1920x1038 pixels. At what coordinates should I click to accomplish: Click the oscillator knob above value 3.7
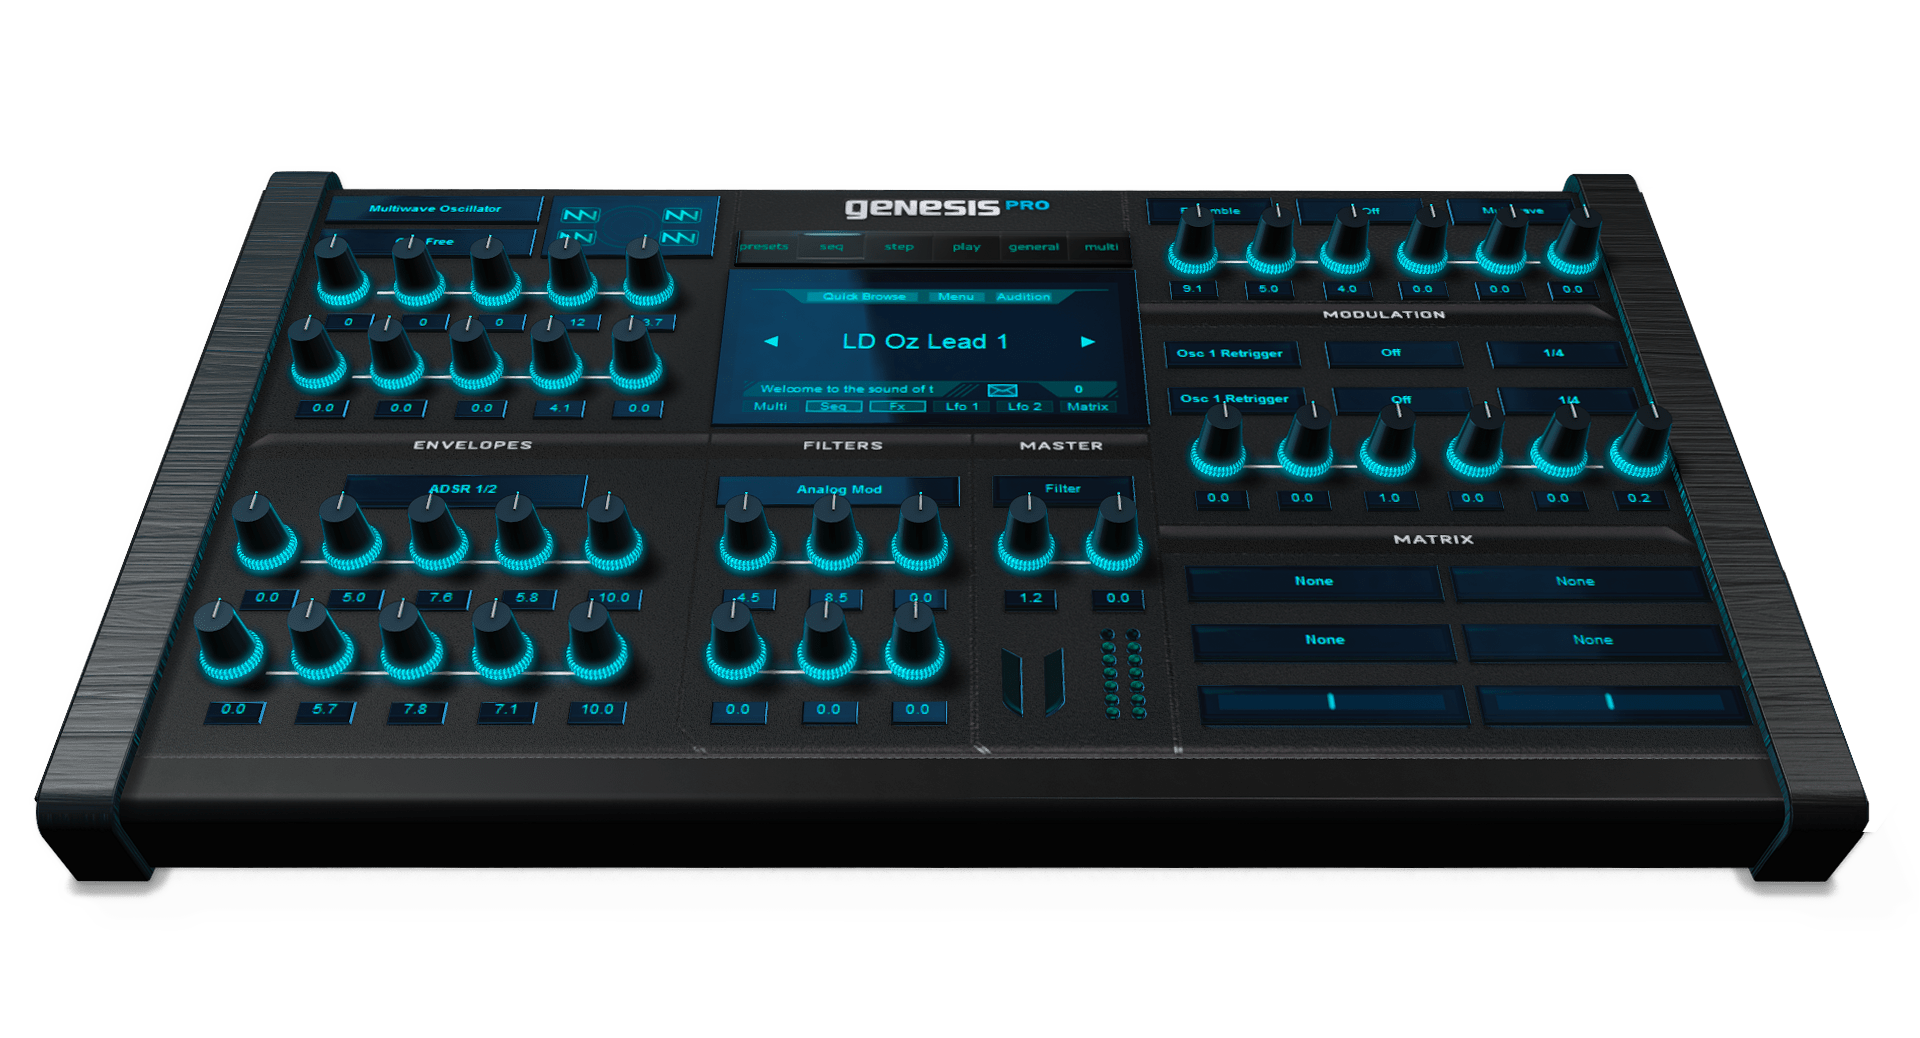click(x=648, y=271)
